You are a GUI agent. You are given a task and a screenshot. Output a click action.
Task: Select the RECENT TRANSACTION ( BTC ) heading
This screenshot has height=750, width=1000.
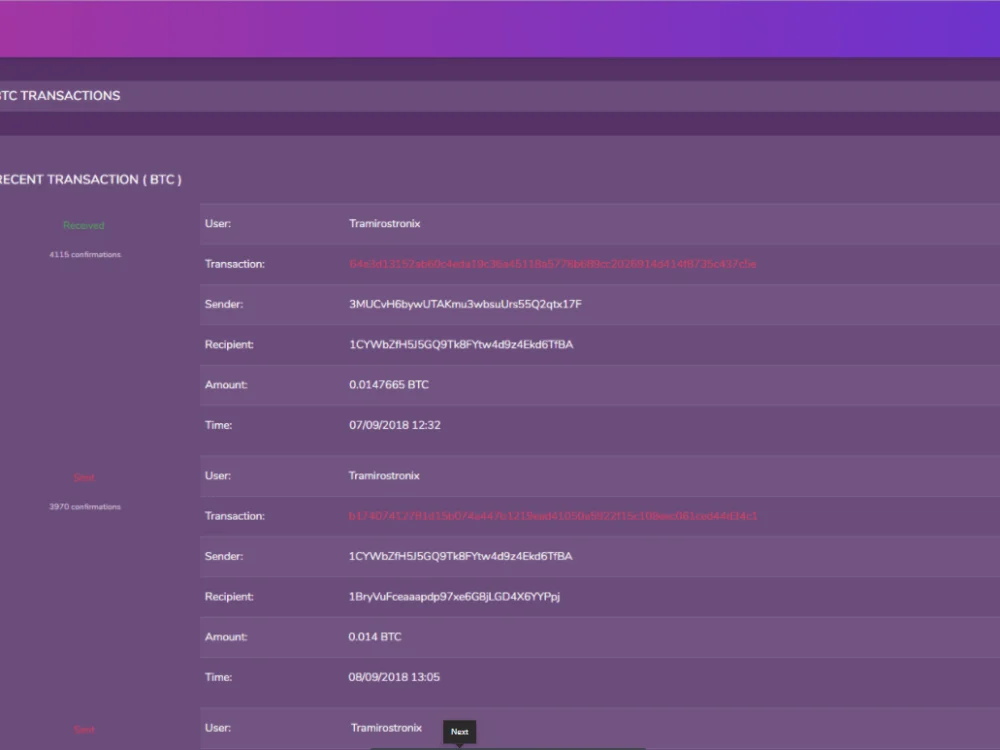(x=91, y=180)
